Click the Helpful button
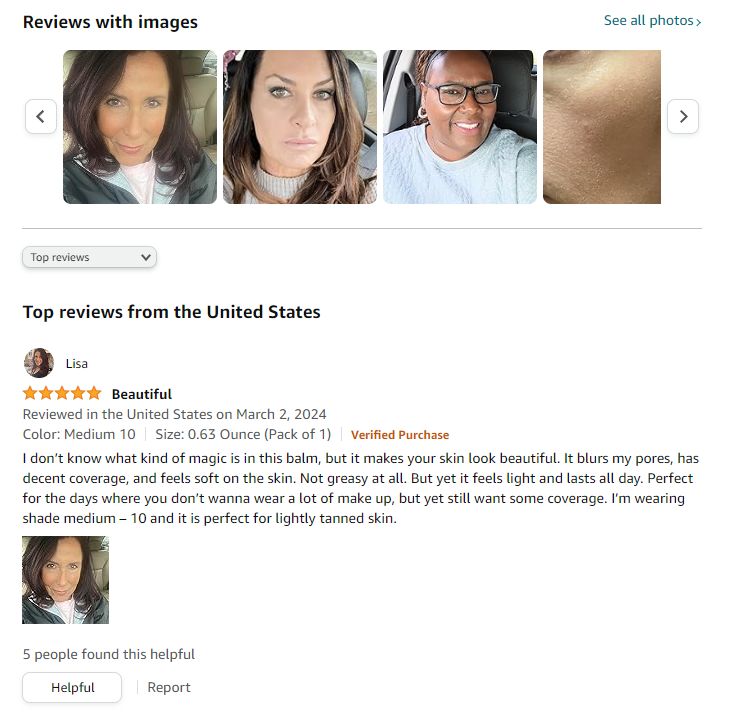Screen dimensions: 744x716 coord(72,688)
